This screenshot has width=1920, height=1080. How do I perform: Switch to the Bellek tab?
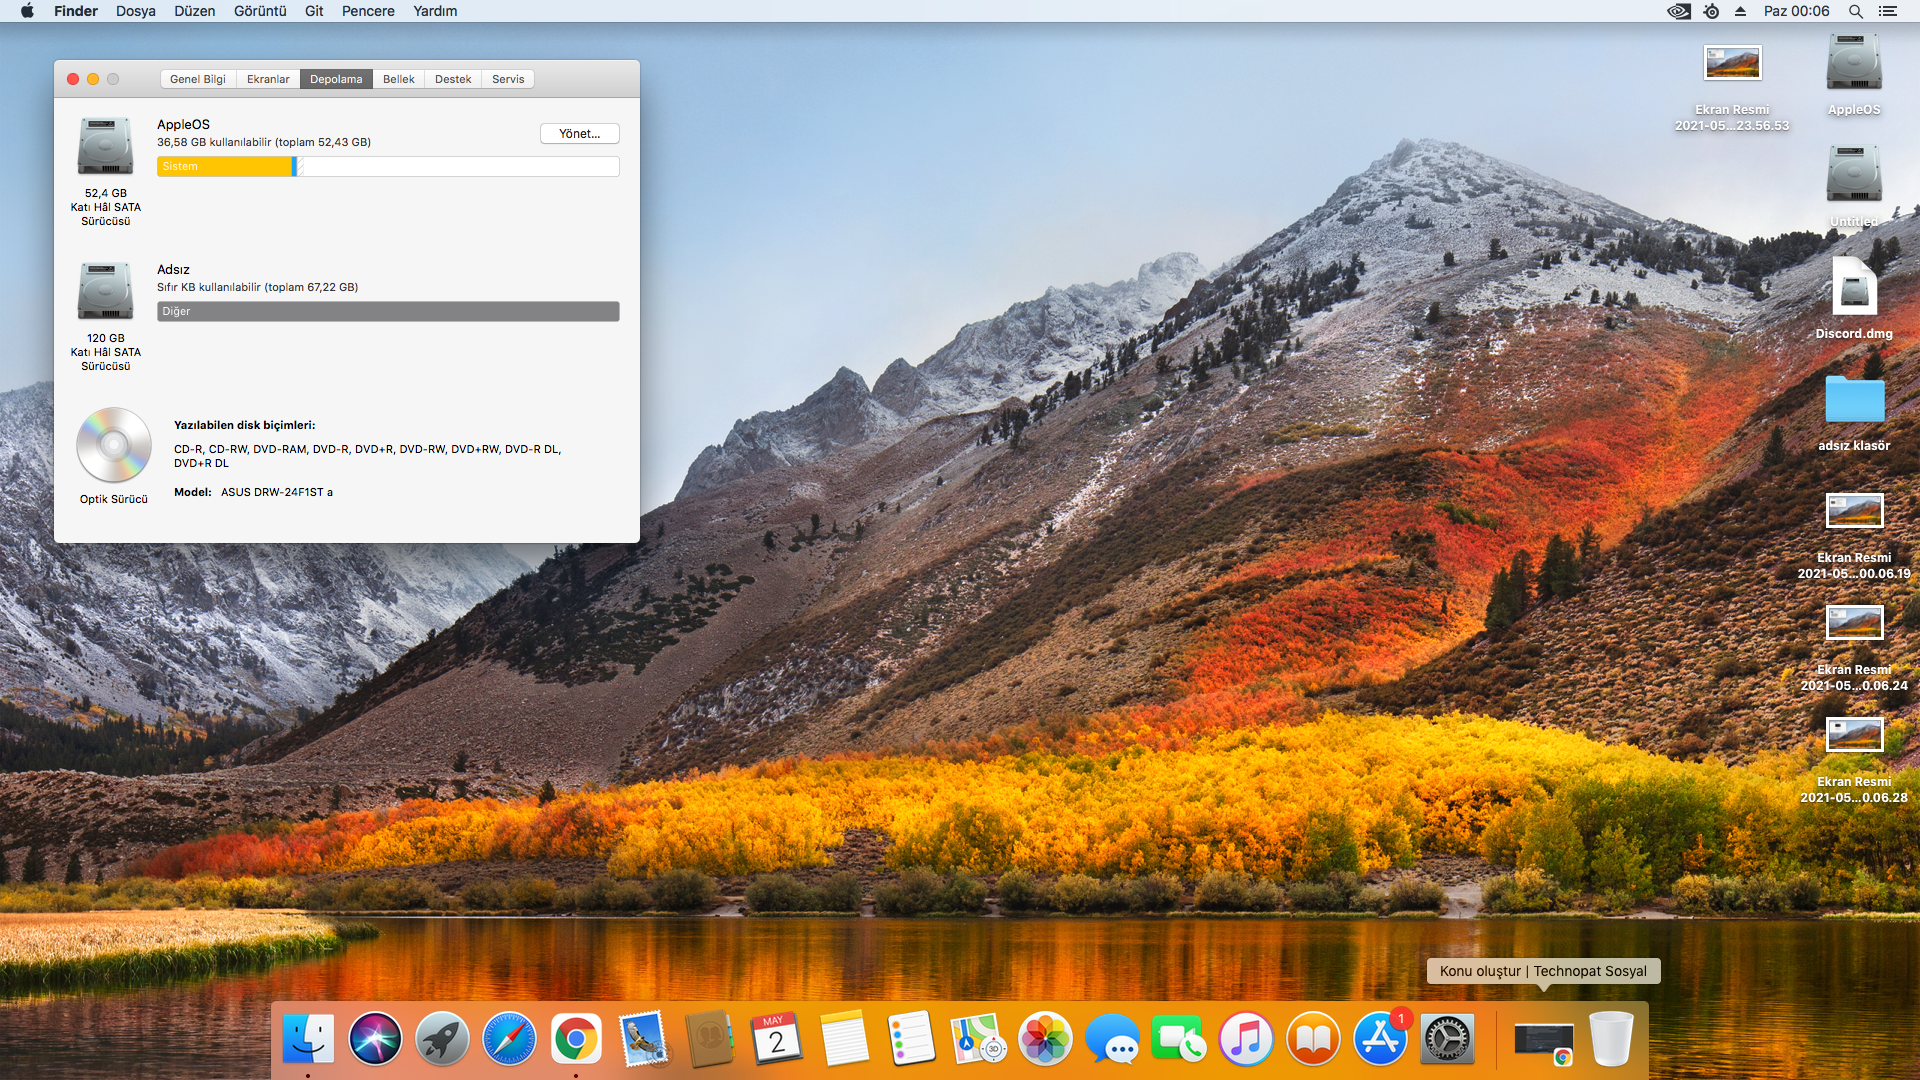tap(398, 79)
